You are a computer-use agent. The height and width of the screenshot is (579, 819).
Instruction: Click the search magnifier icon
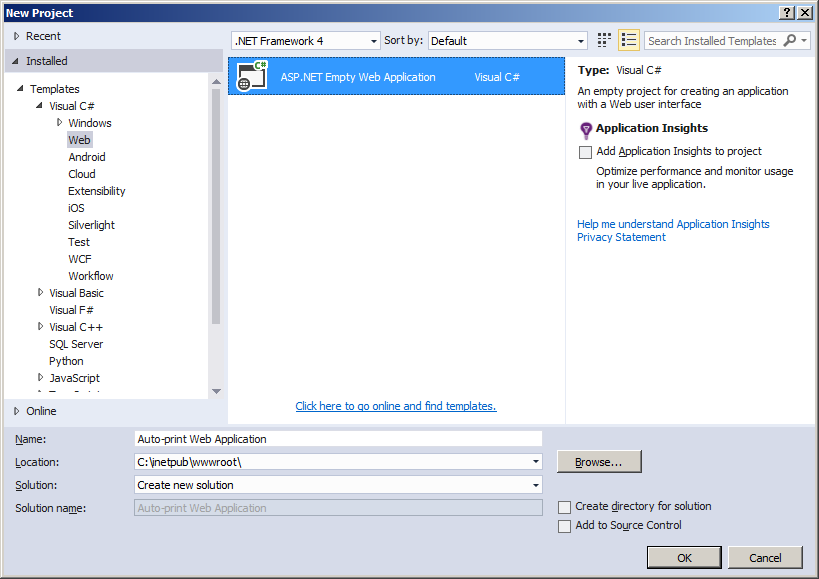click(x=790, y=41)
